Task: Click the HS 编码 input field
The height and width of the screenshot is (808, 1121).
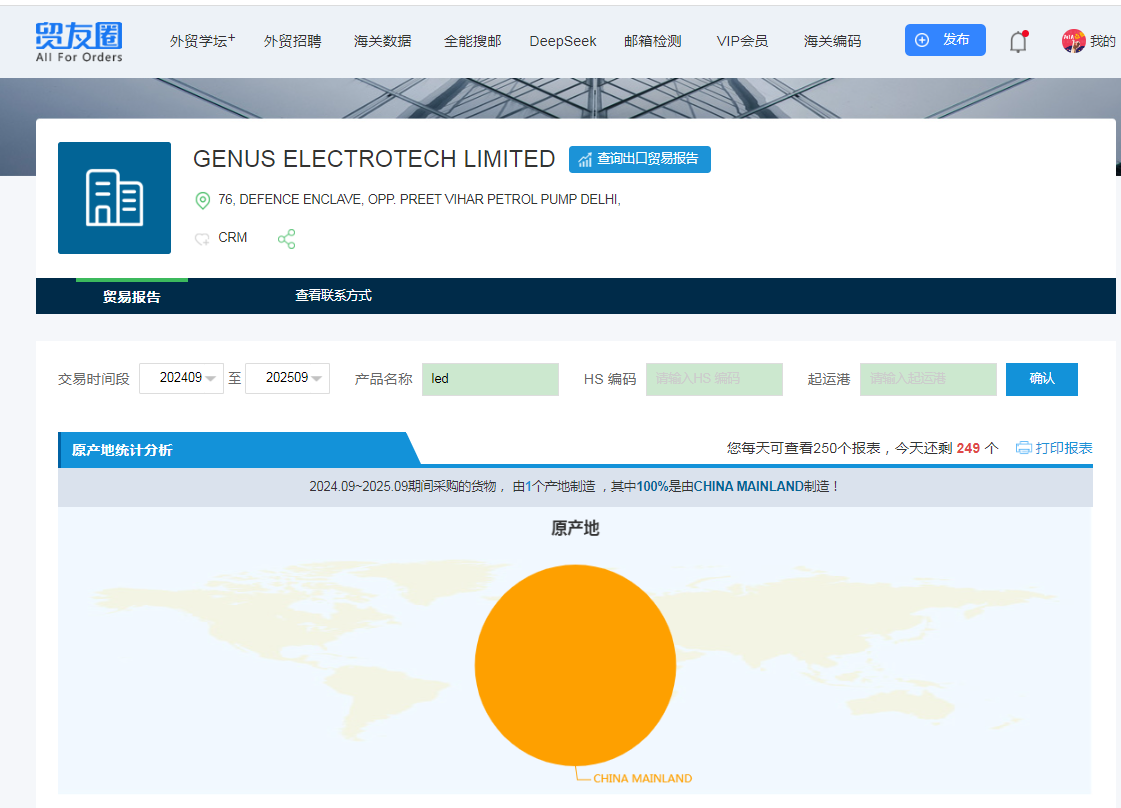Action: 714,379
